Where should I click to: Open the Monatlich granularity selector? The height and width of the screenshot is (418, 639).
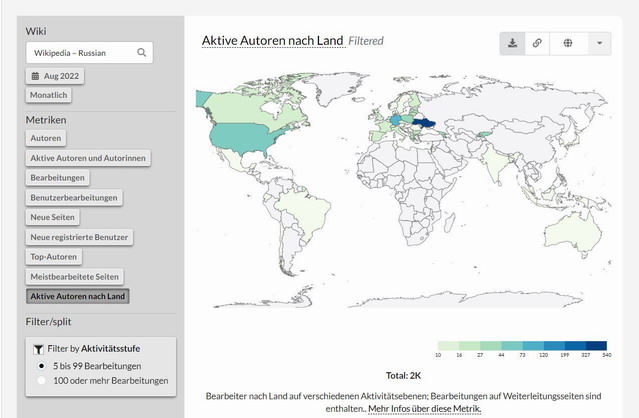tap(49, 95)
